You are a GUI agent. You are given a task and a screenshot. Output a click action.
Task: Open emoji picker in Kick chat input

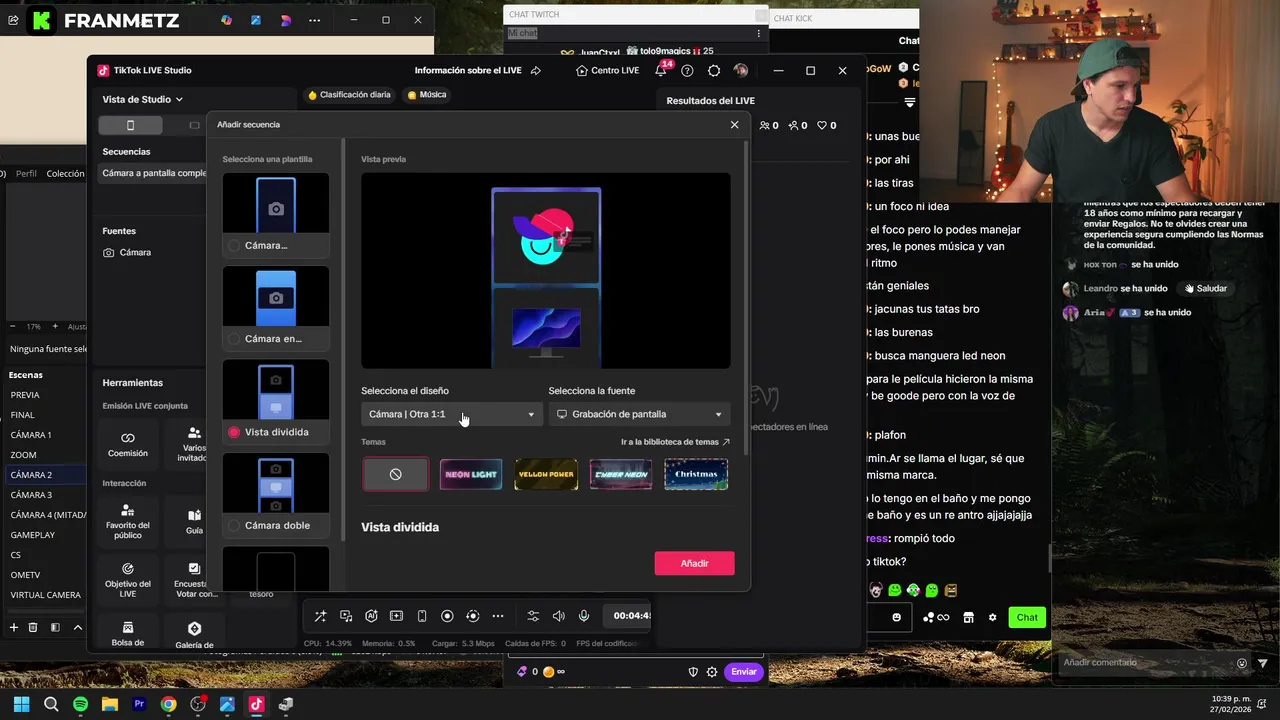[x=896, y=617]
